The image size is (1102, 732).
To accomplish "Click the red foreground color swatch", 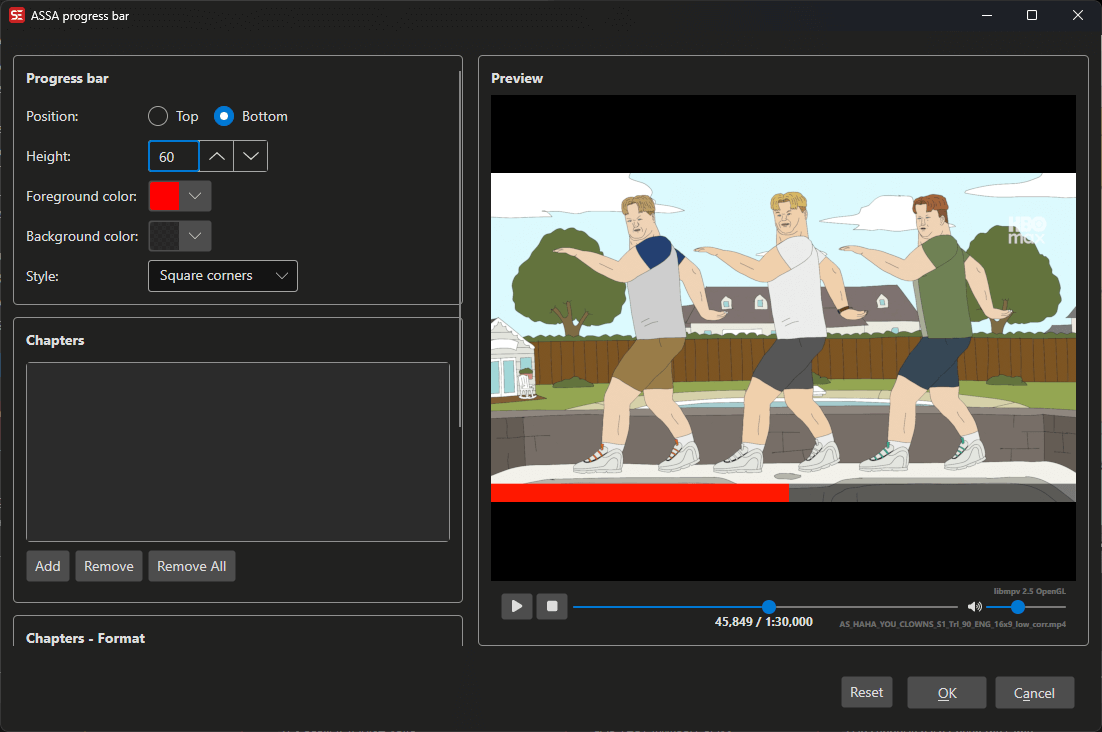I will tap(164, 196).
